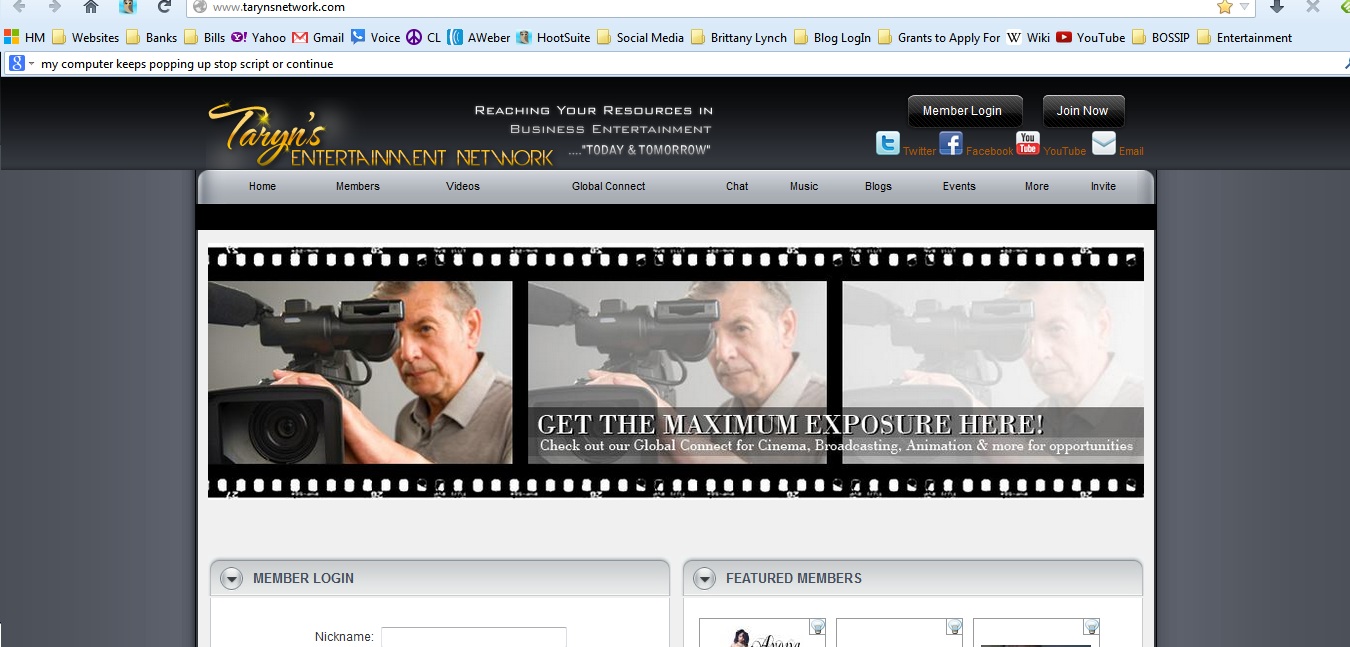Reload the page with refresh icon

pyautogui.click(x=164, y=7)
